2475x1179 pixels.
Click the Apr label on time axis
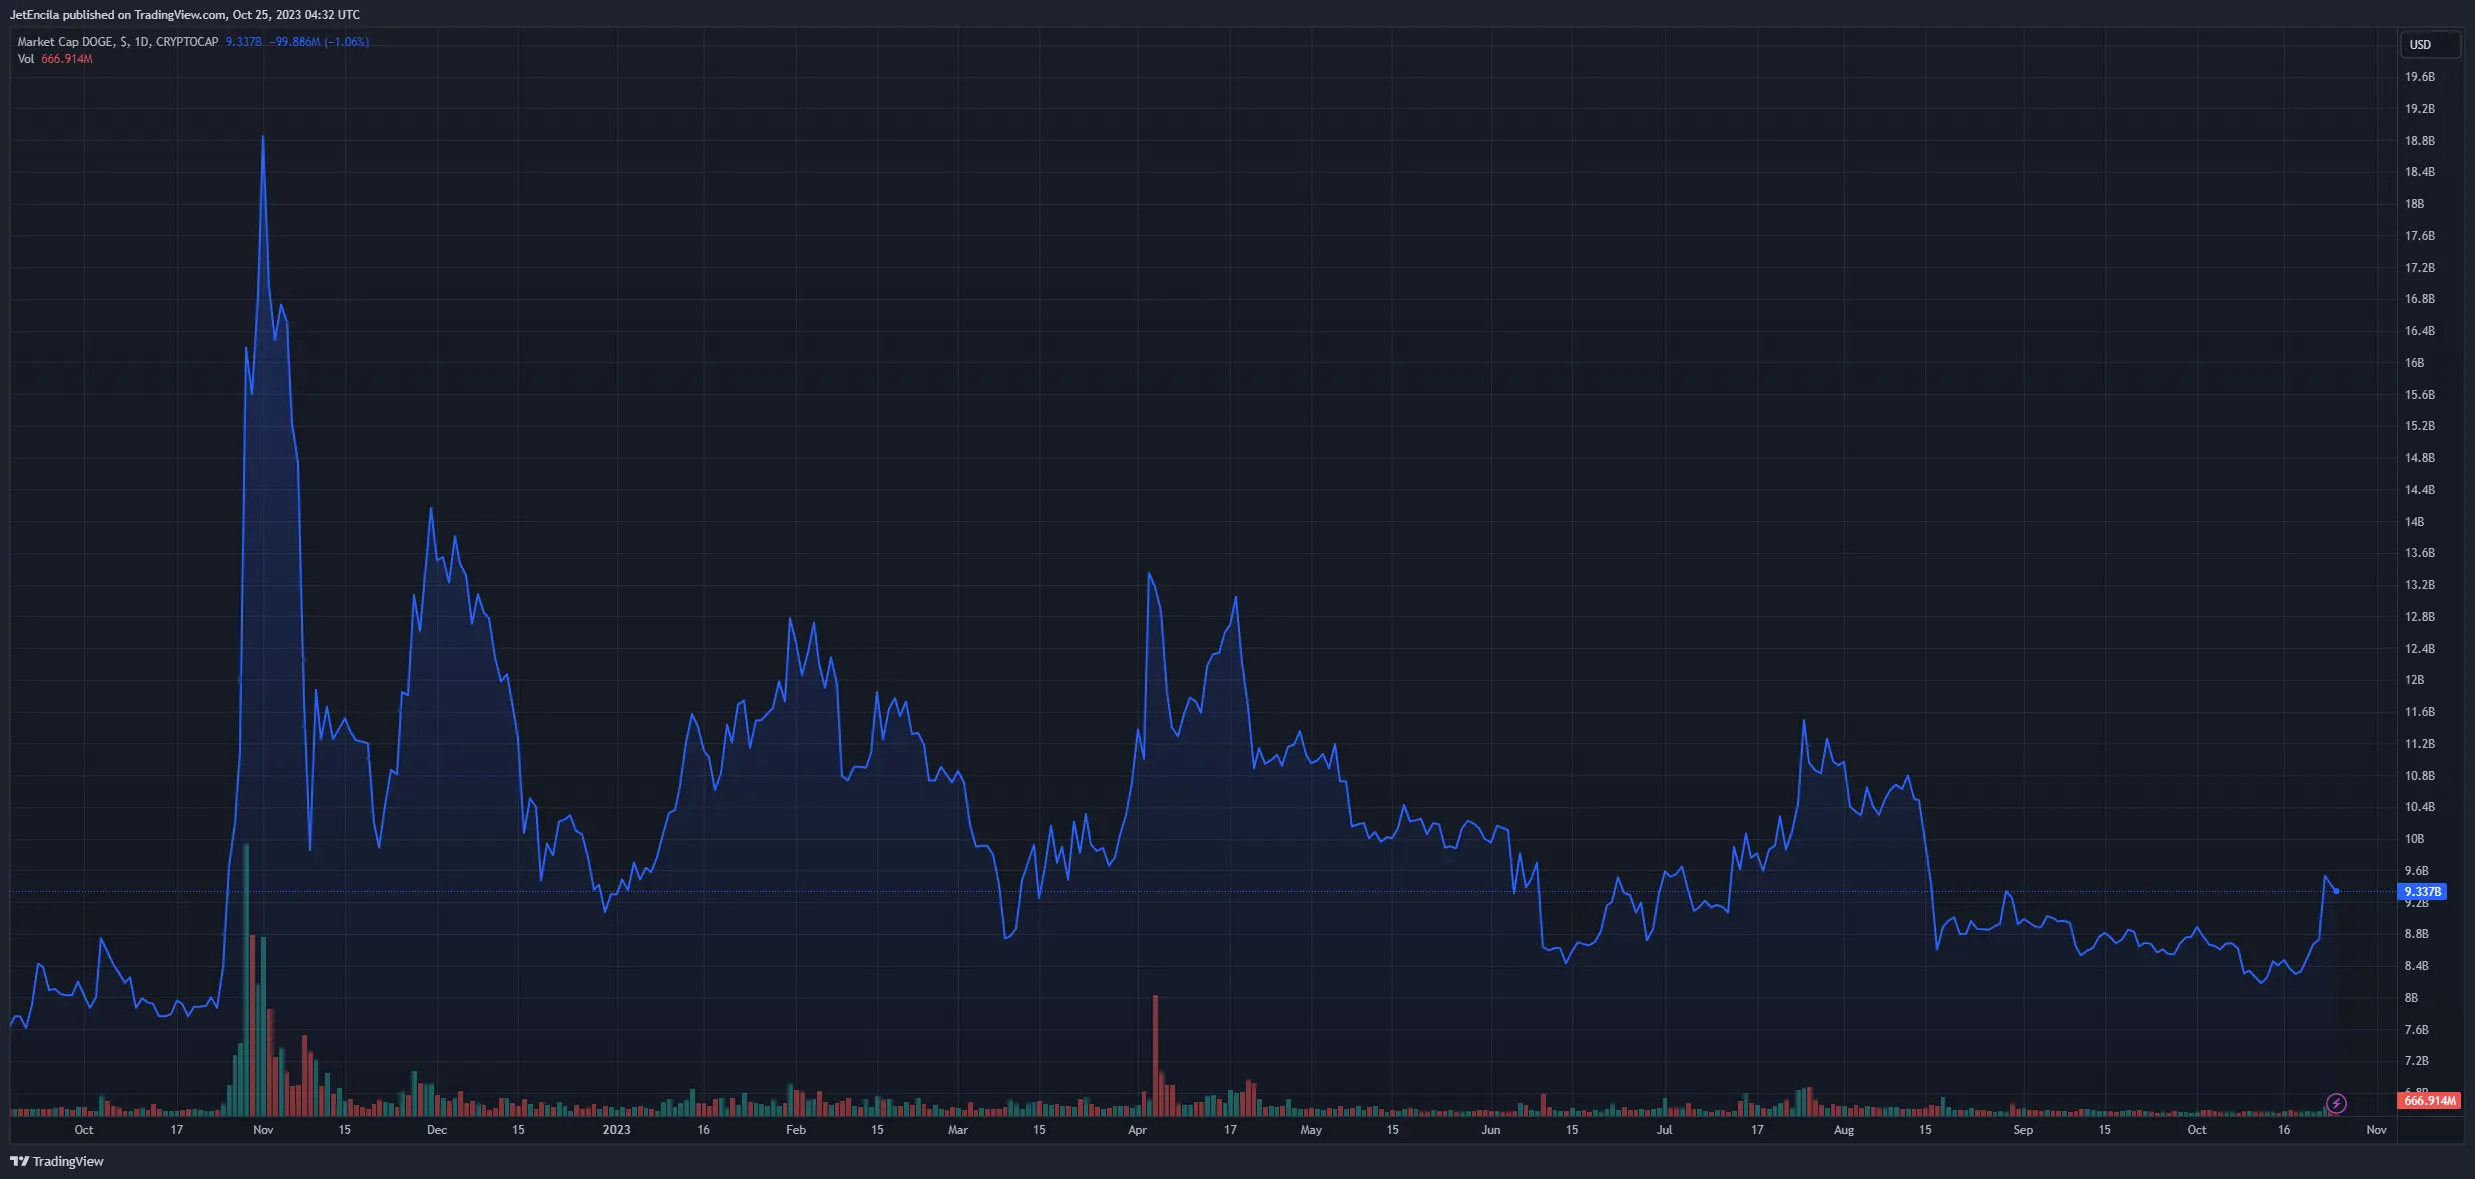[1137, 1130]
